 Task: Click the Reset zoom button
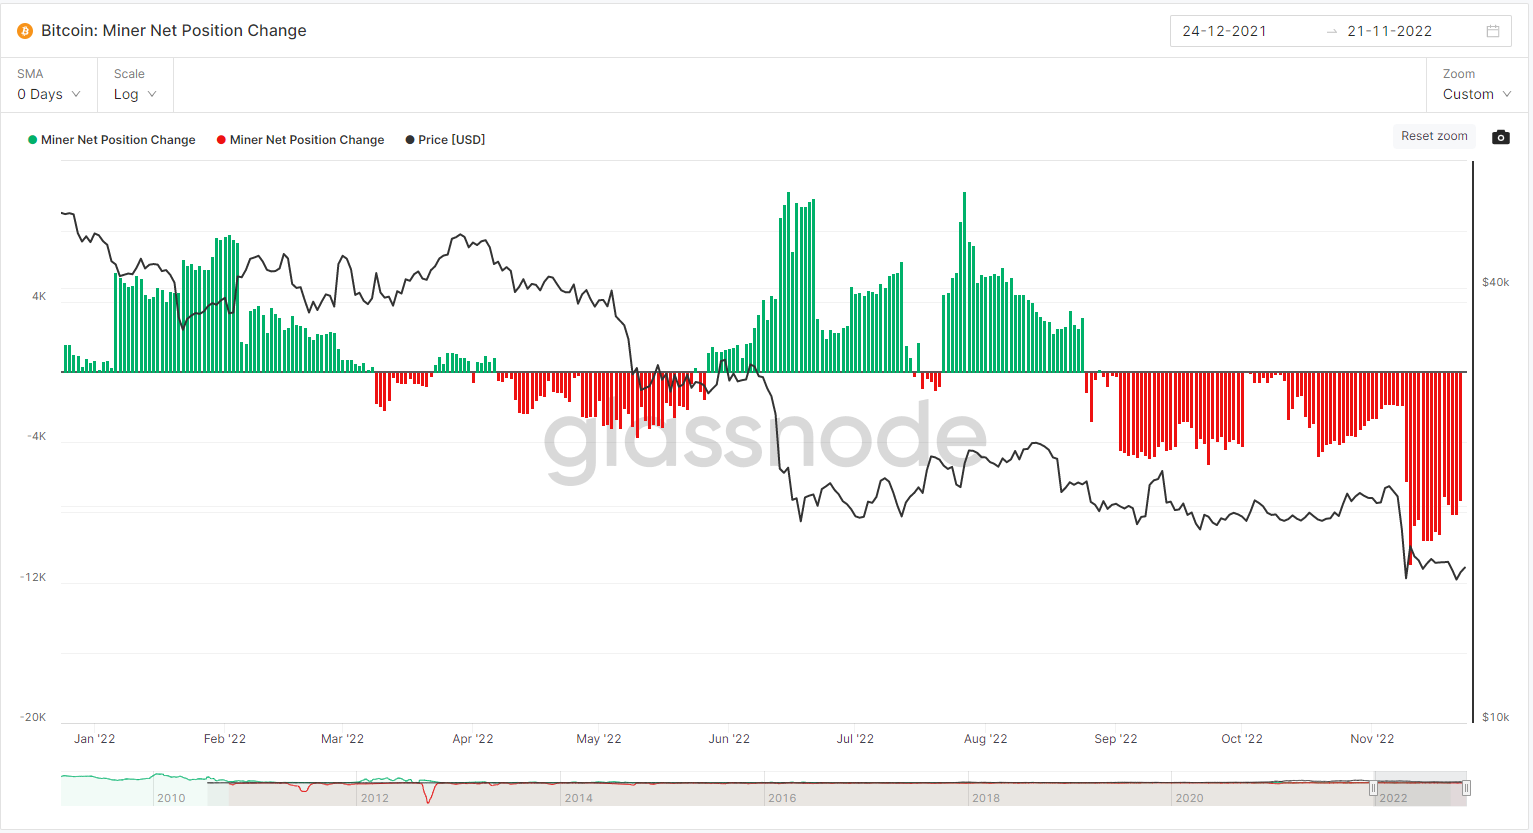click(1434, 136)
